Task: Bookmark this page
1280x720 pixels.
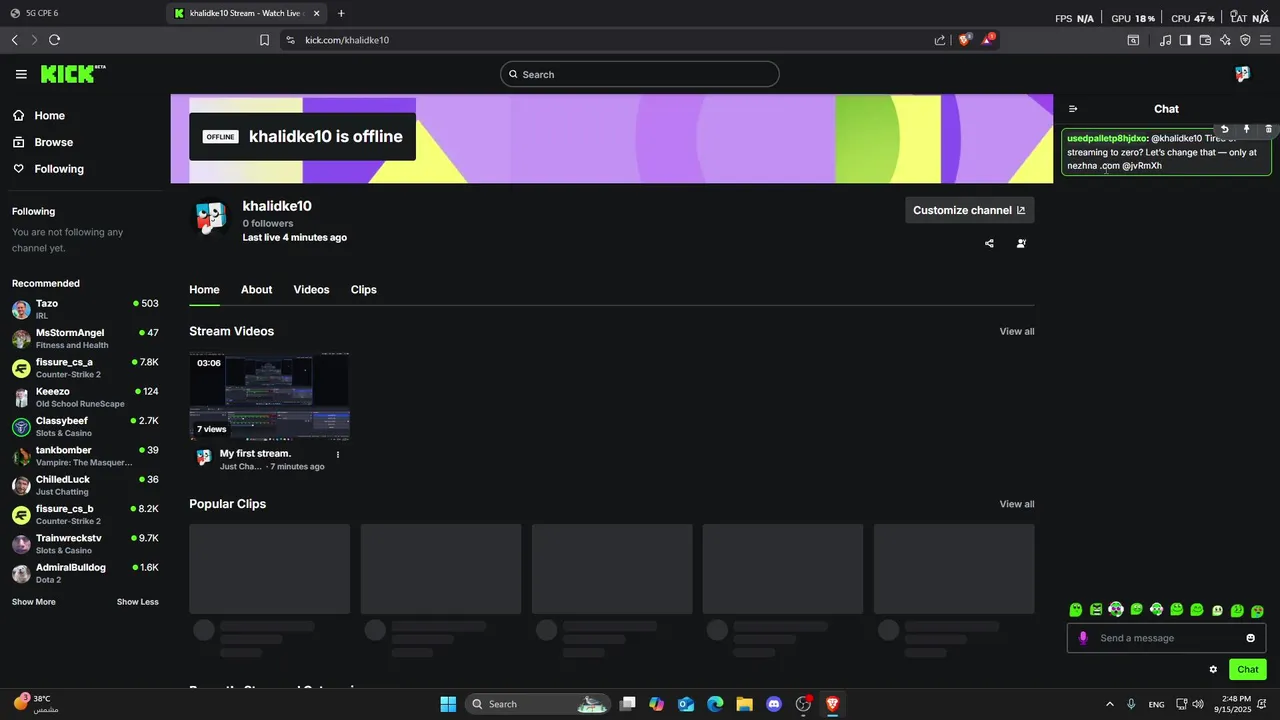Action: click(x=264, y=40)
